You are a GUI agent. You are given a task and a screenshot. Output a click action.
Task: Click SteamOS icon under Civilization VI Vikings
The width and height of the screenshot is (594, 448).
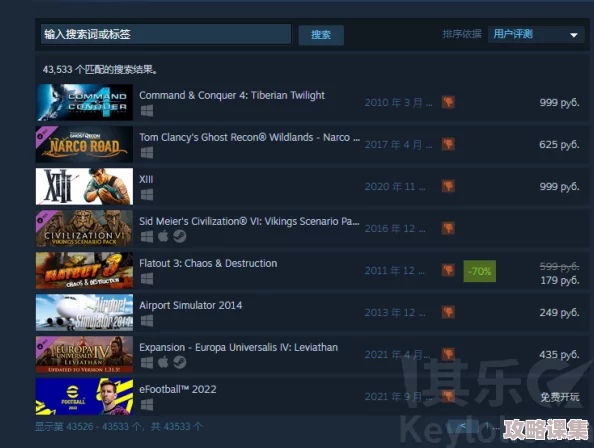pos(180,237)
